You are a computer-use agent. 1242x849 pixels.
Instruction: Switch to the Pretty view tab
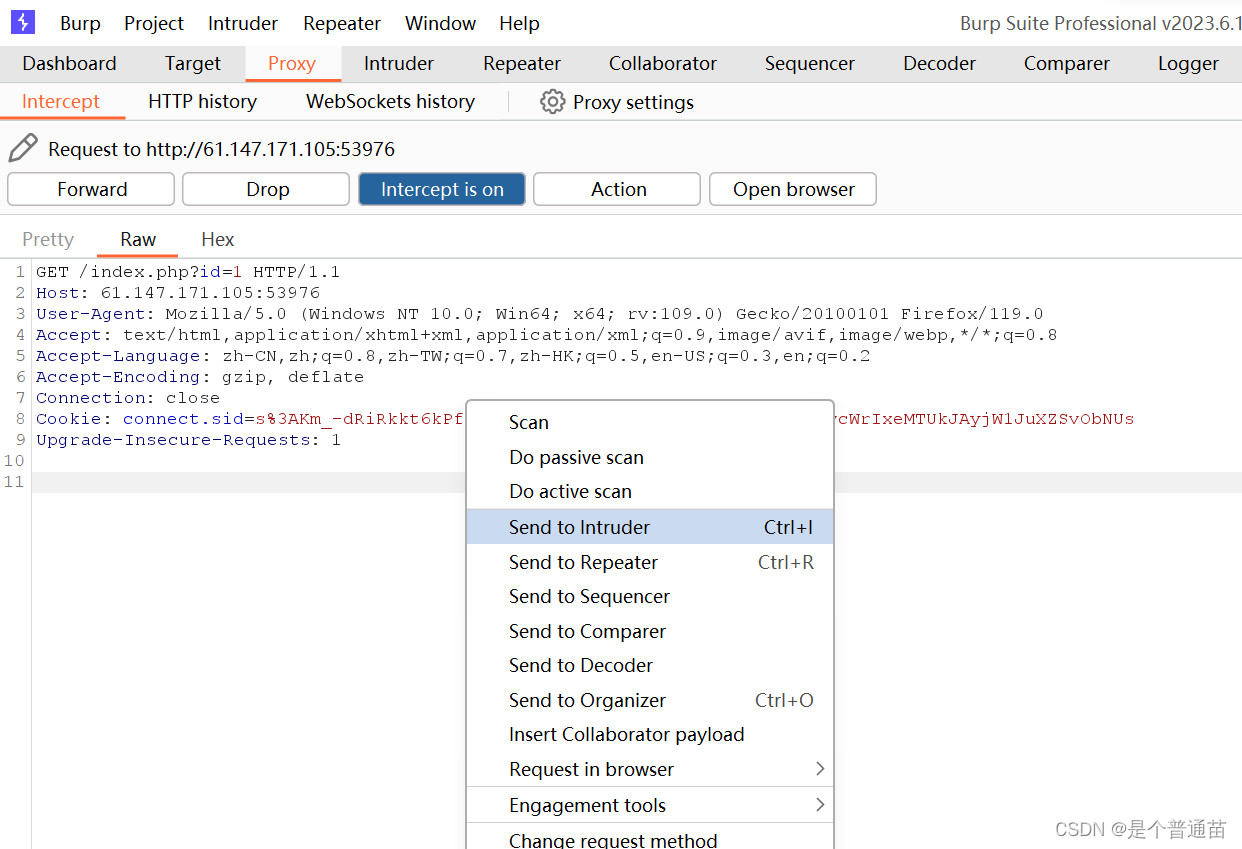48,239
